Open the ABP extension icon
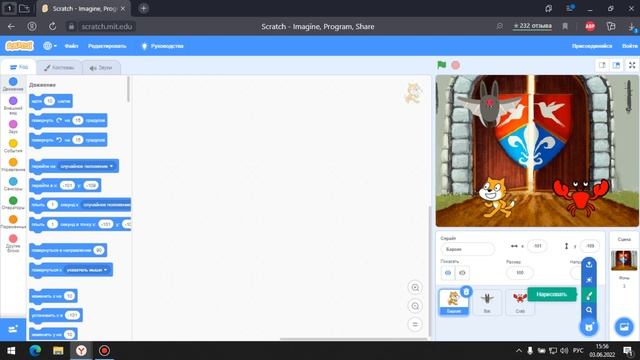The image size is (640, 360). [x=590, y=26]
